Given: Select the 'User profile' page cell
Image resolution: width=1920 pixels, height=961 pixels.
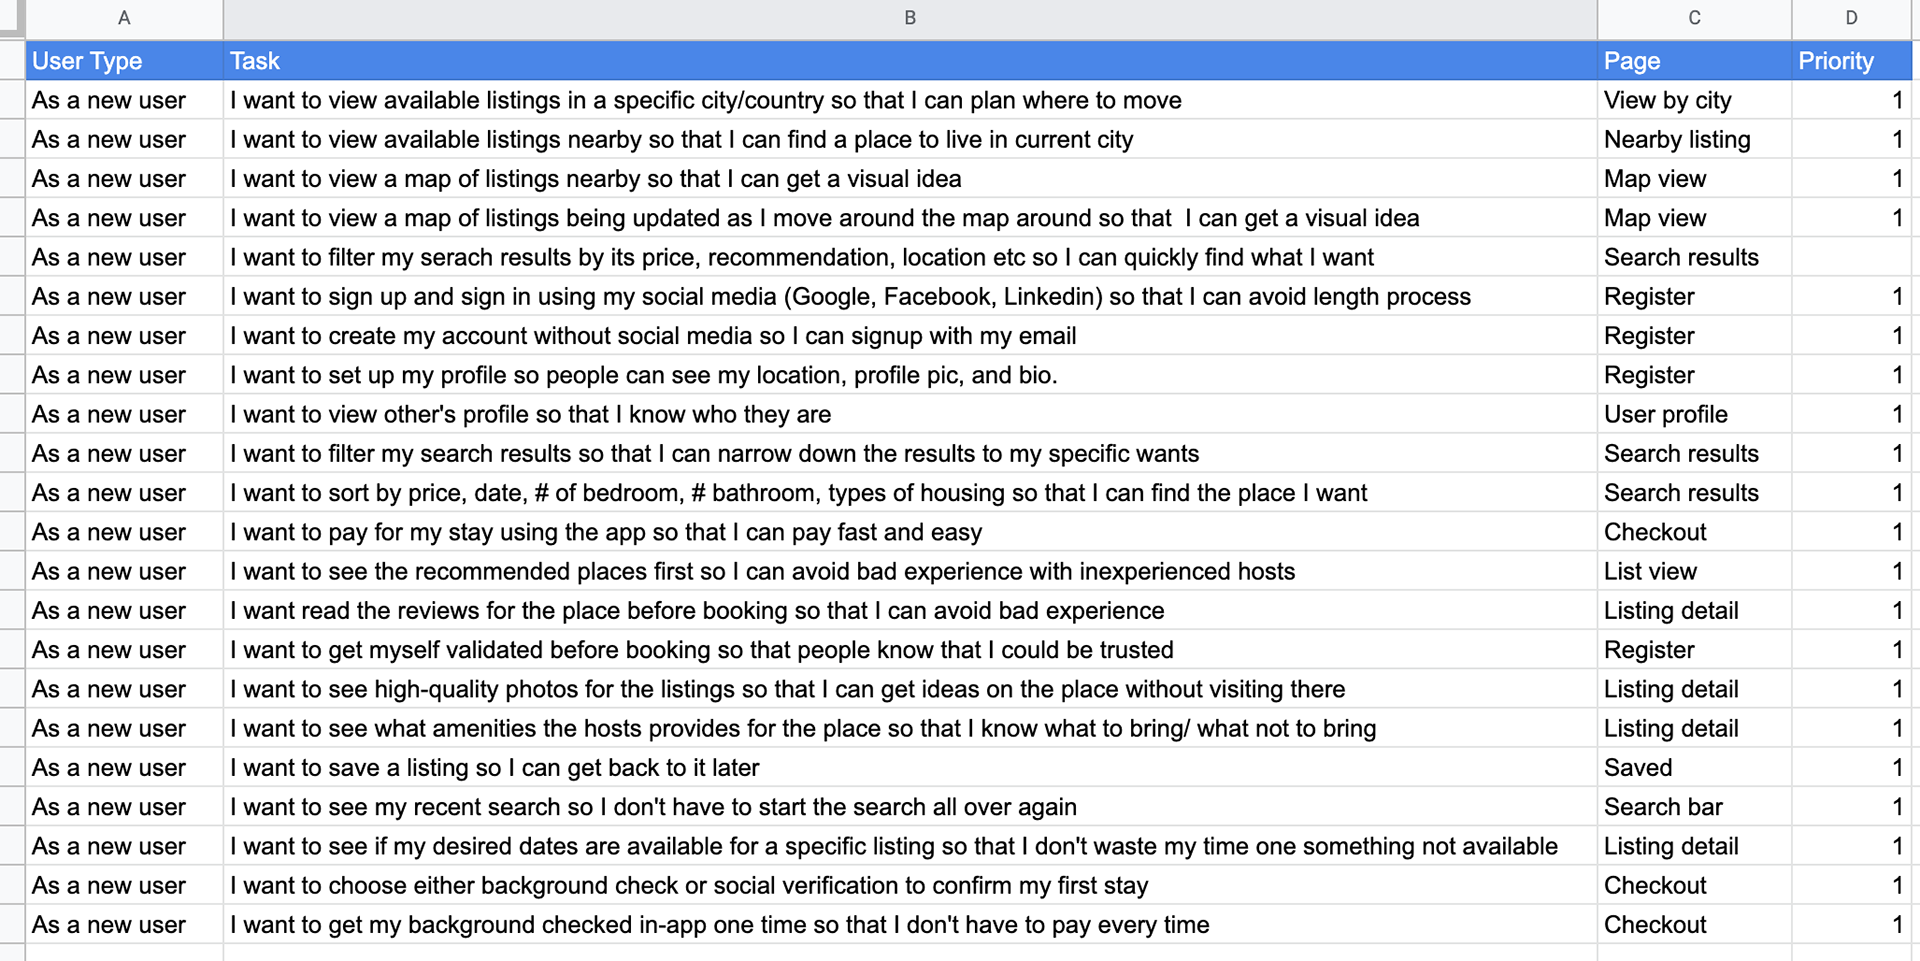Looking at the screenshot, I should [x=1694, y=414].
